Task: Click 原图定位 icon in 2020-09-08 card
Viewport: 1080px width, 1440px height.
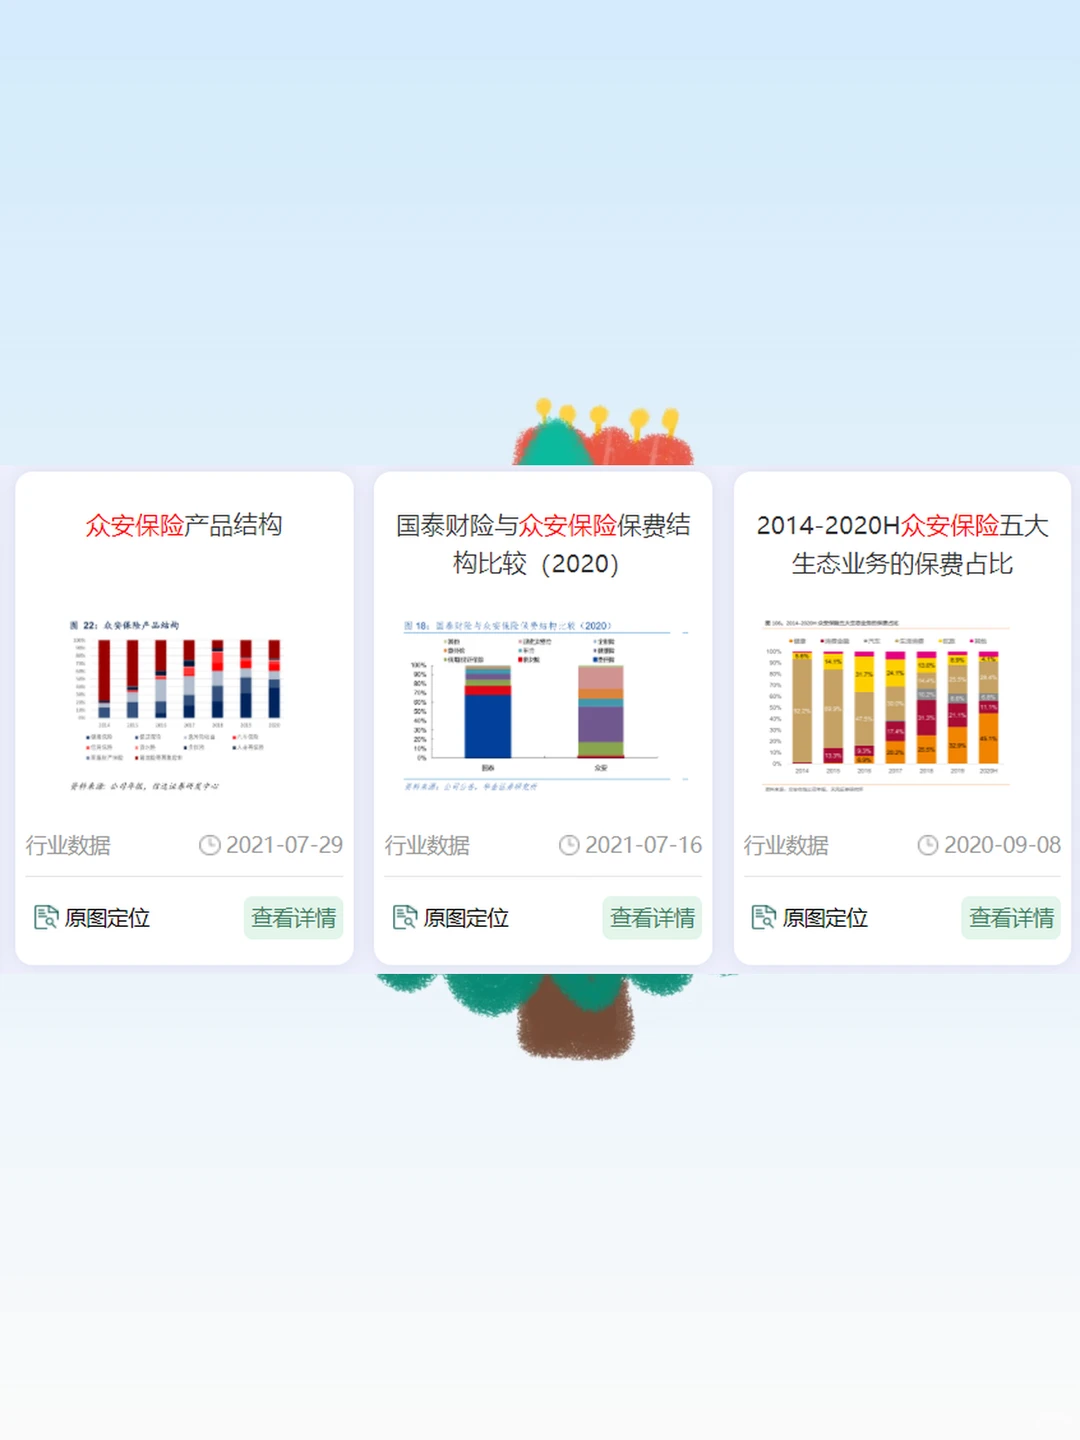Action: 764,917
